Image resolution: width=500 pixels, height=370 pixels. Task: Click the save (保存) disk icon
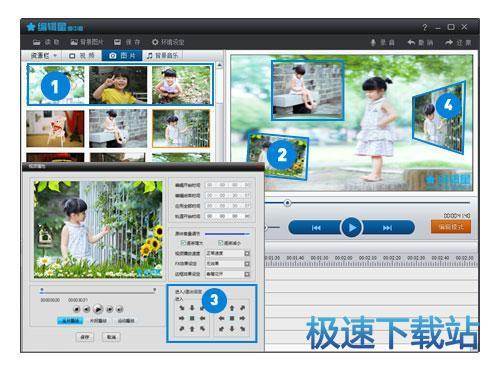point(117,42)
